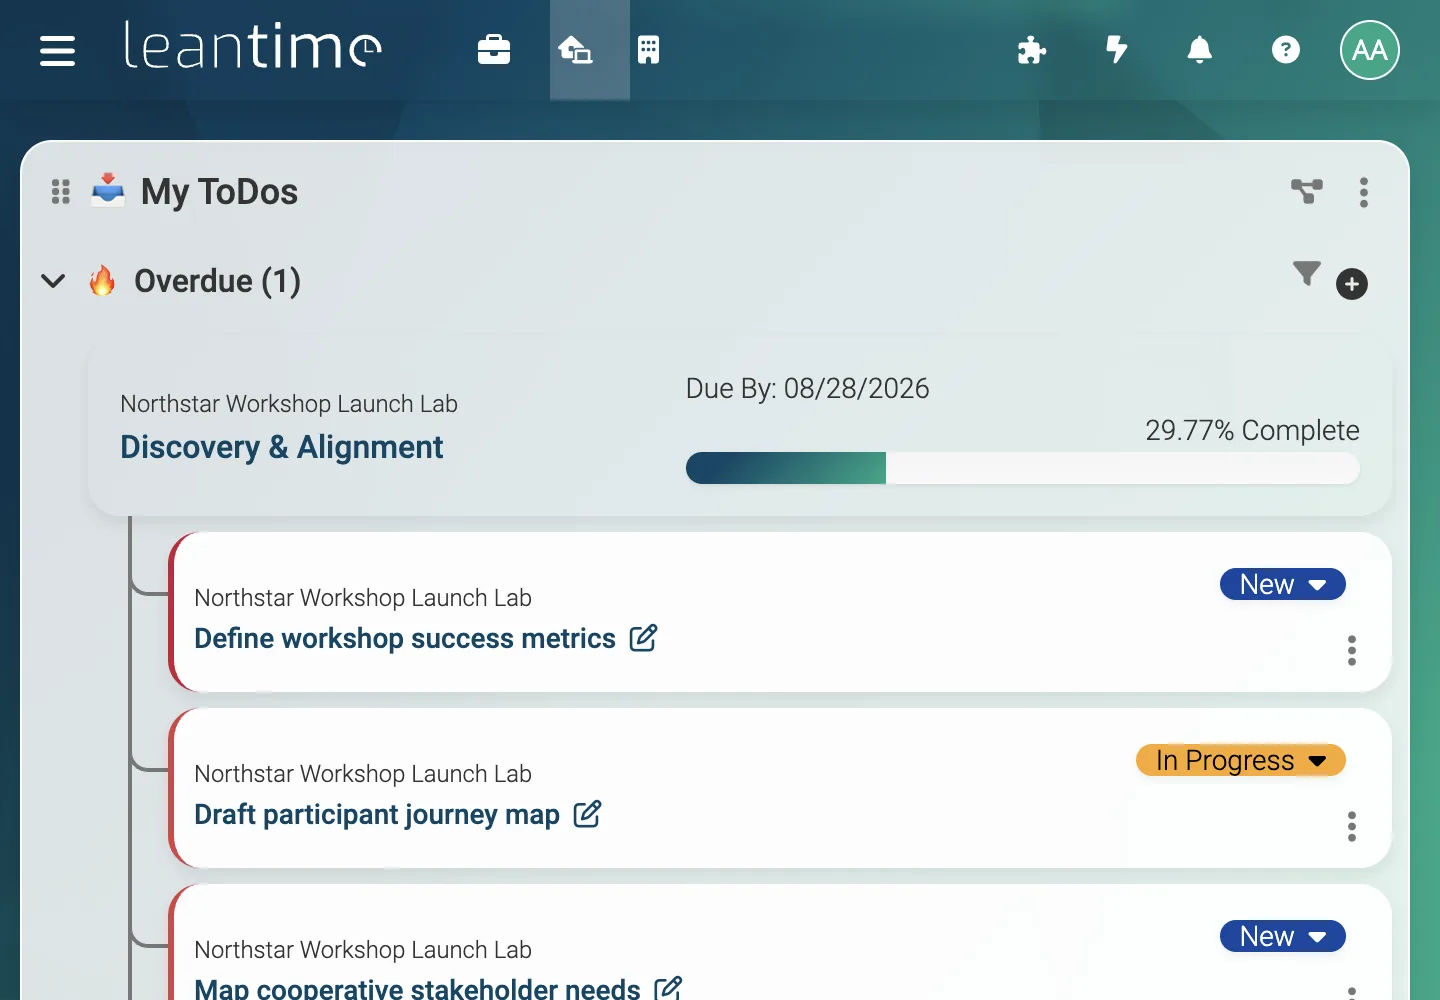Open the briefcase projects icon

[x=494, y=50]
